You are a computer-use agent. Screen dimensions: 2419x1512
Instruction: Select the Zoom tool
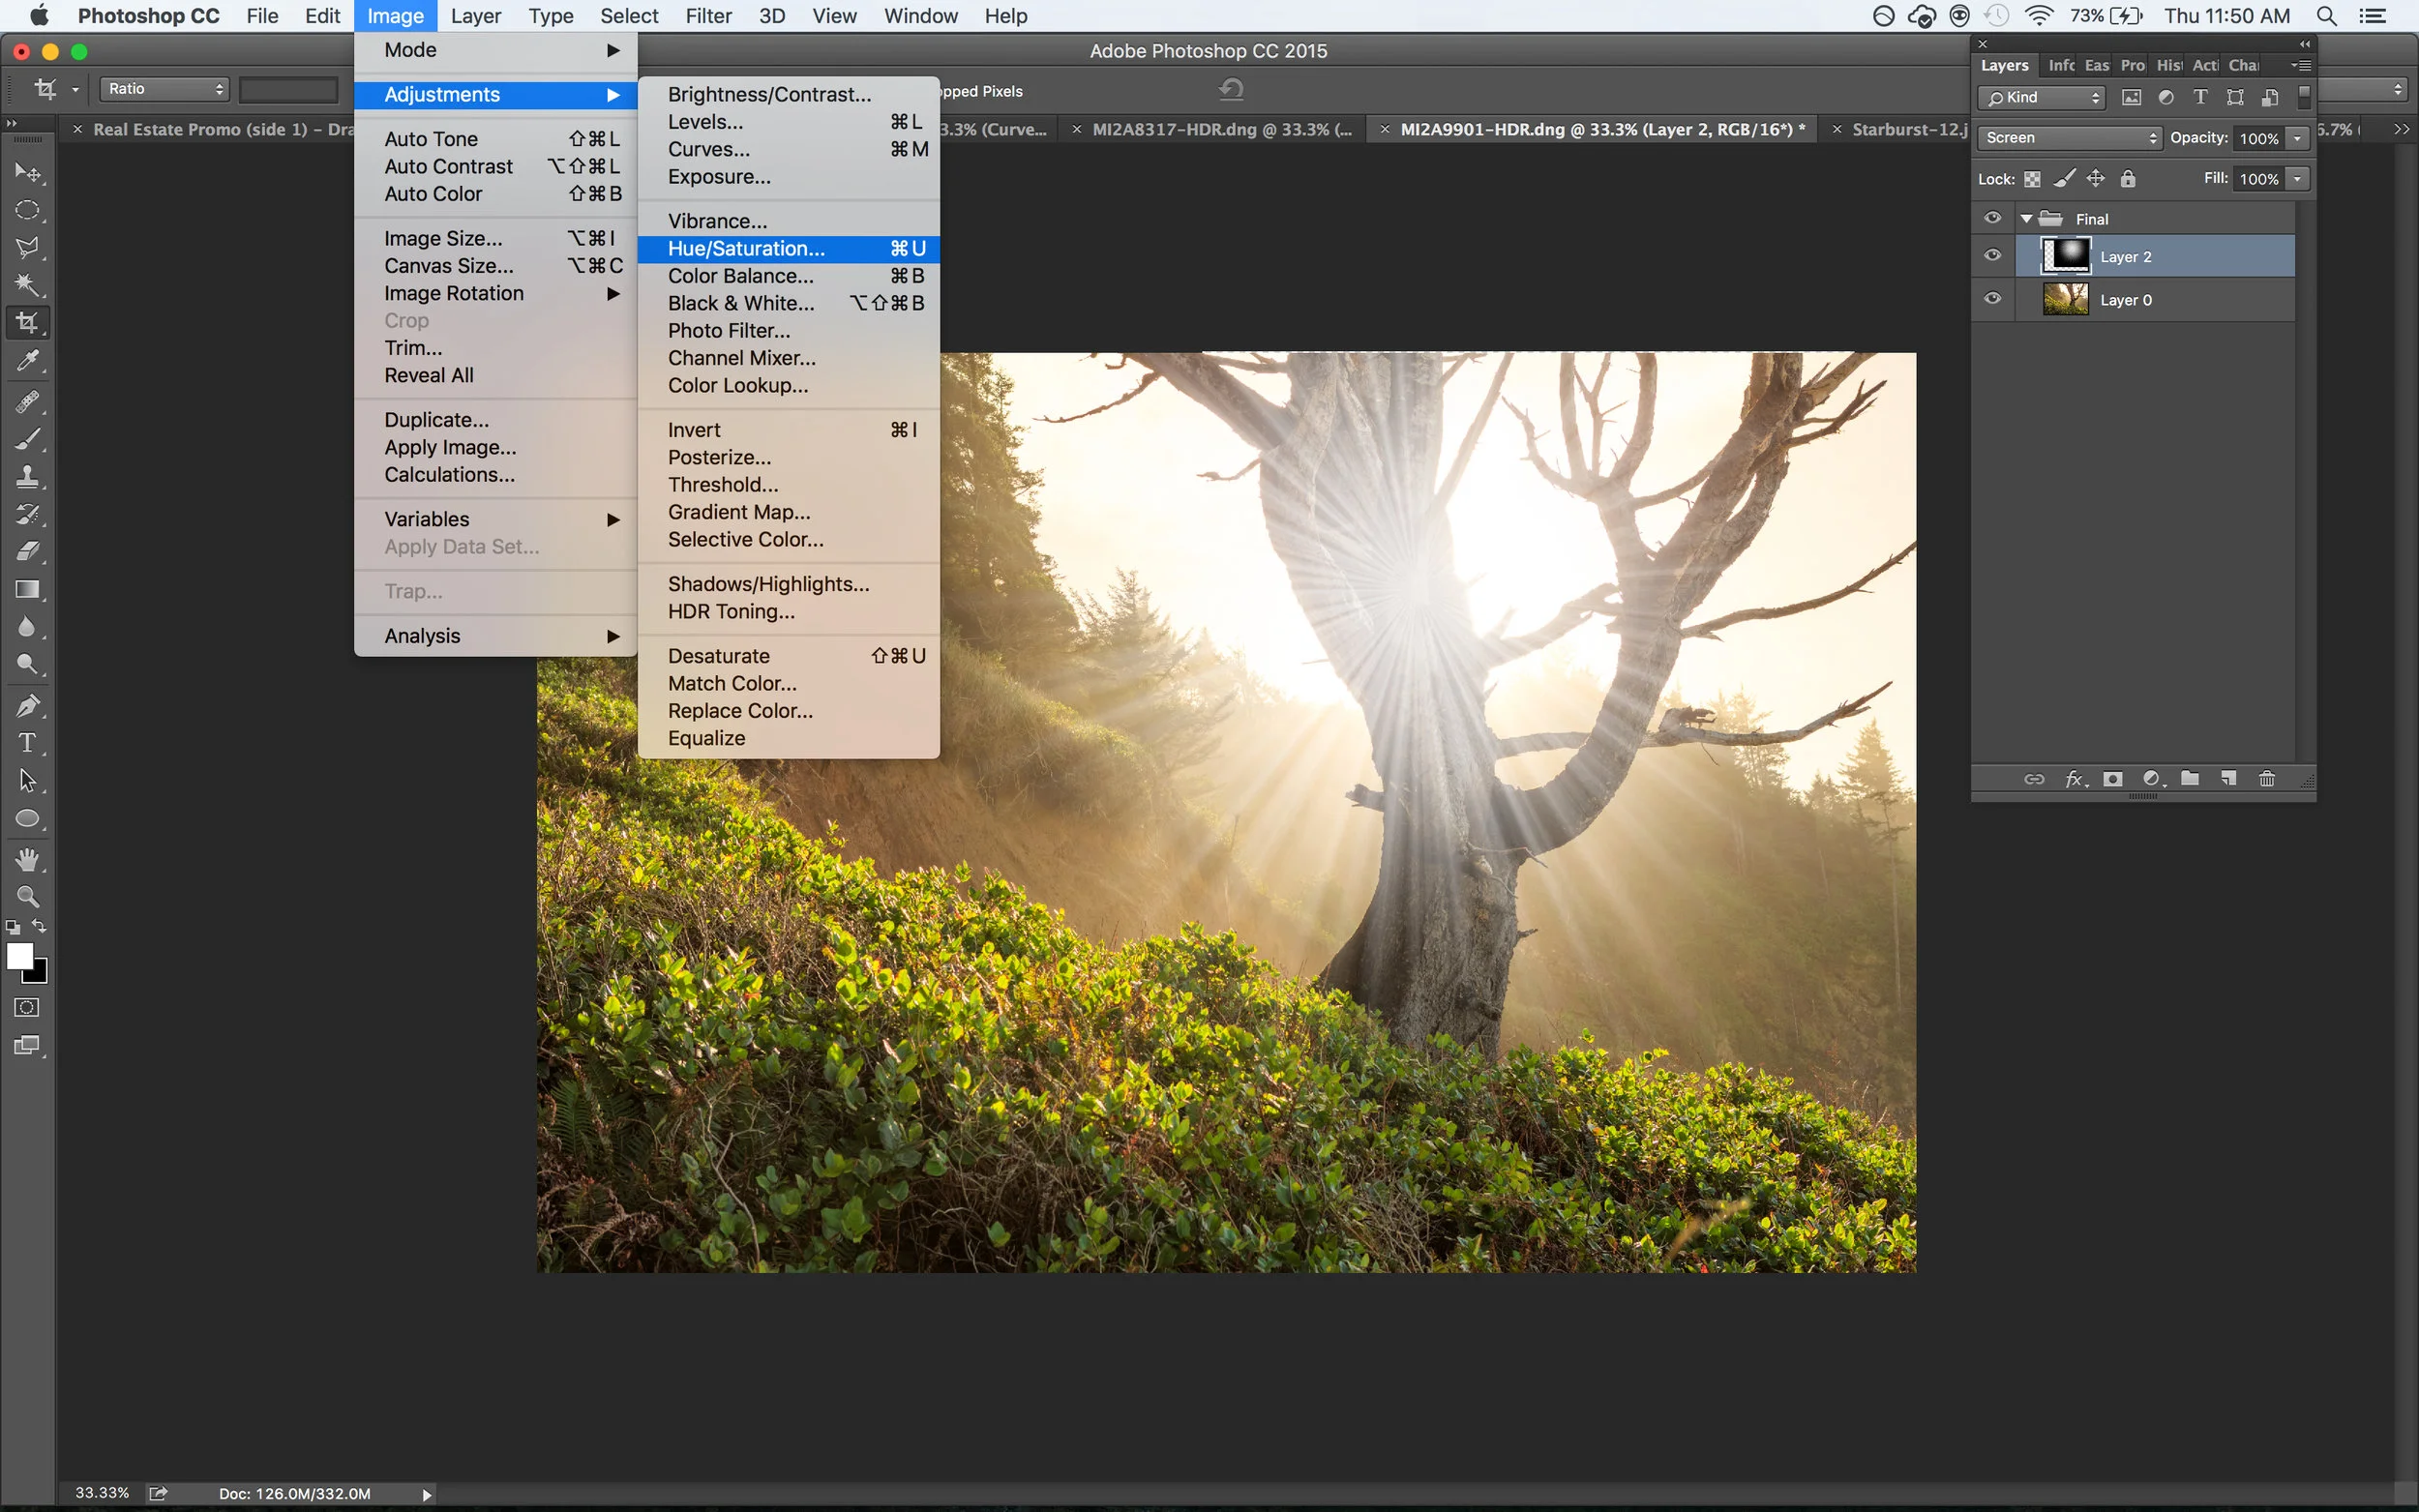coord(27,896)
